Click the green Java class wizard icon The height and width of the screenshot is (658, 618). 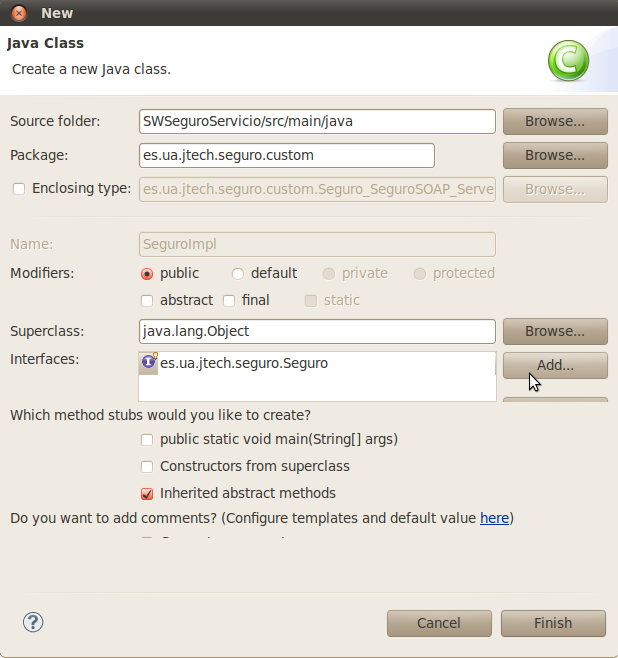(x=568, y=61)
